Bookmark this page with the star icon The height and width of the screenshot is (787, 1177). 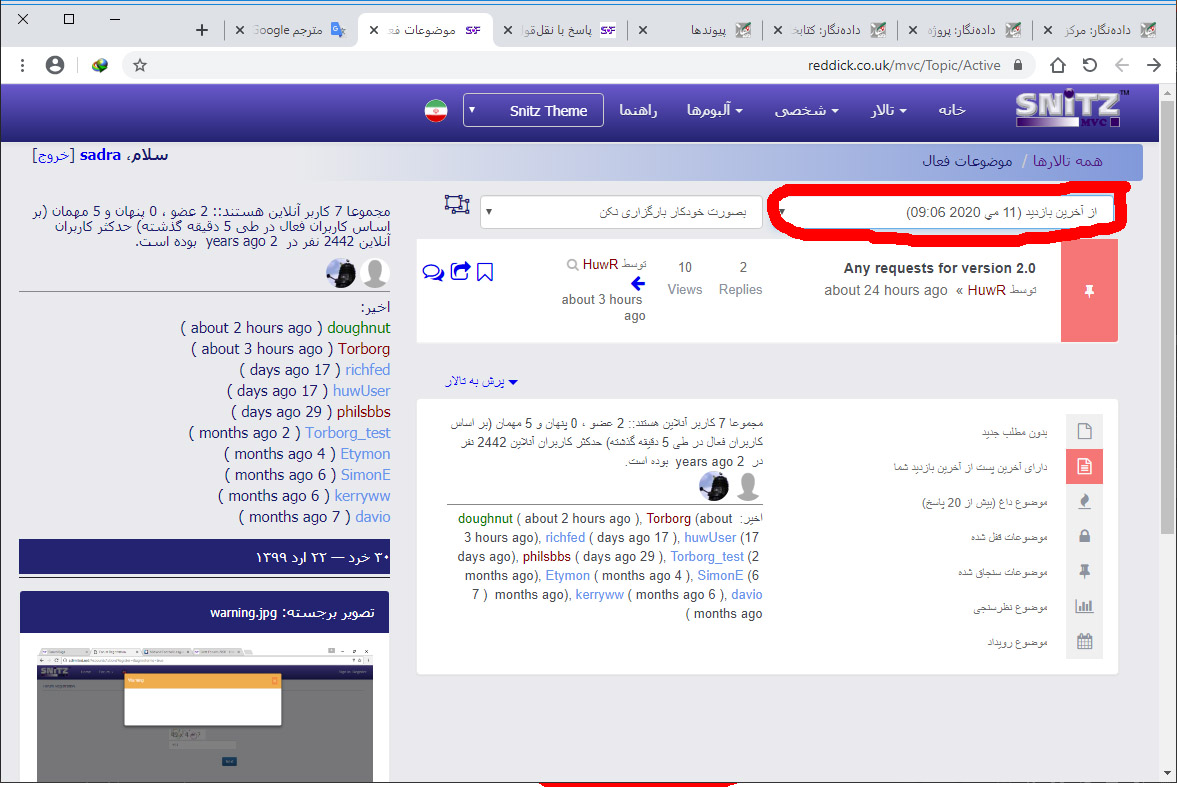point(140,65)
